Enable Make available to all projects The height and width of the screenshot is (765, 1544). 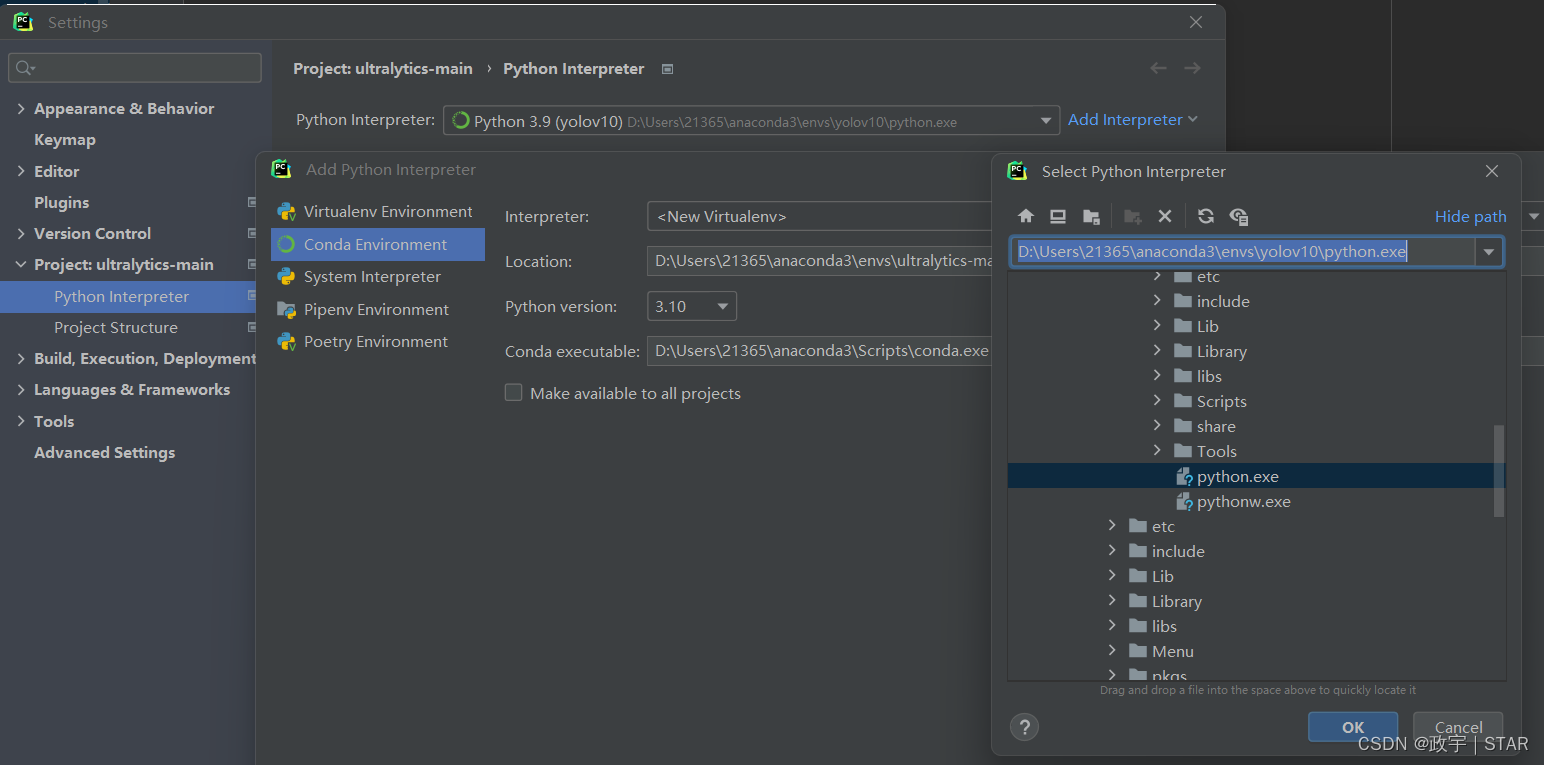(x=514, y=393)
